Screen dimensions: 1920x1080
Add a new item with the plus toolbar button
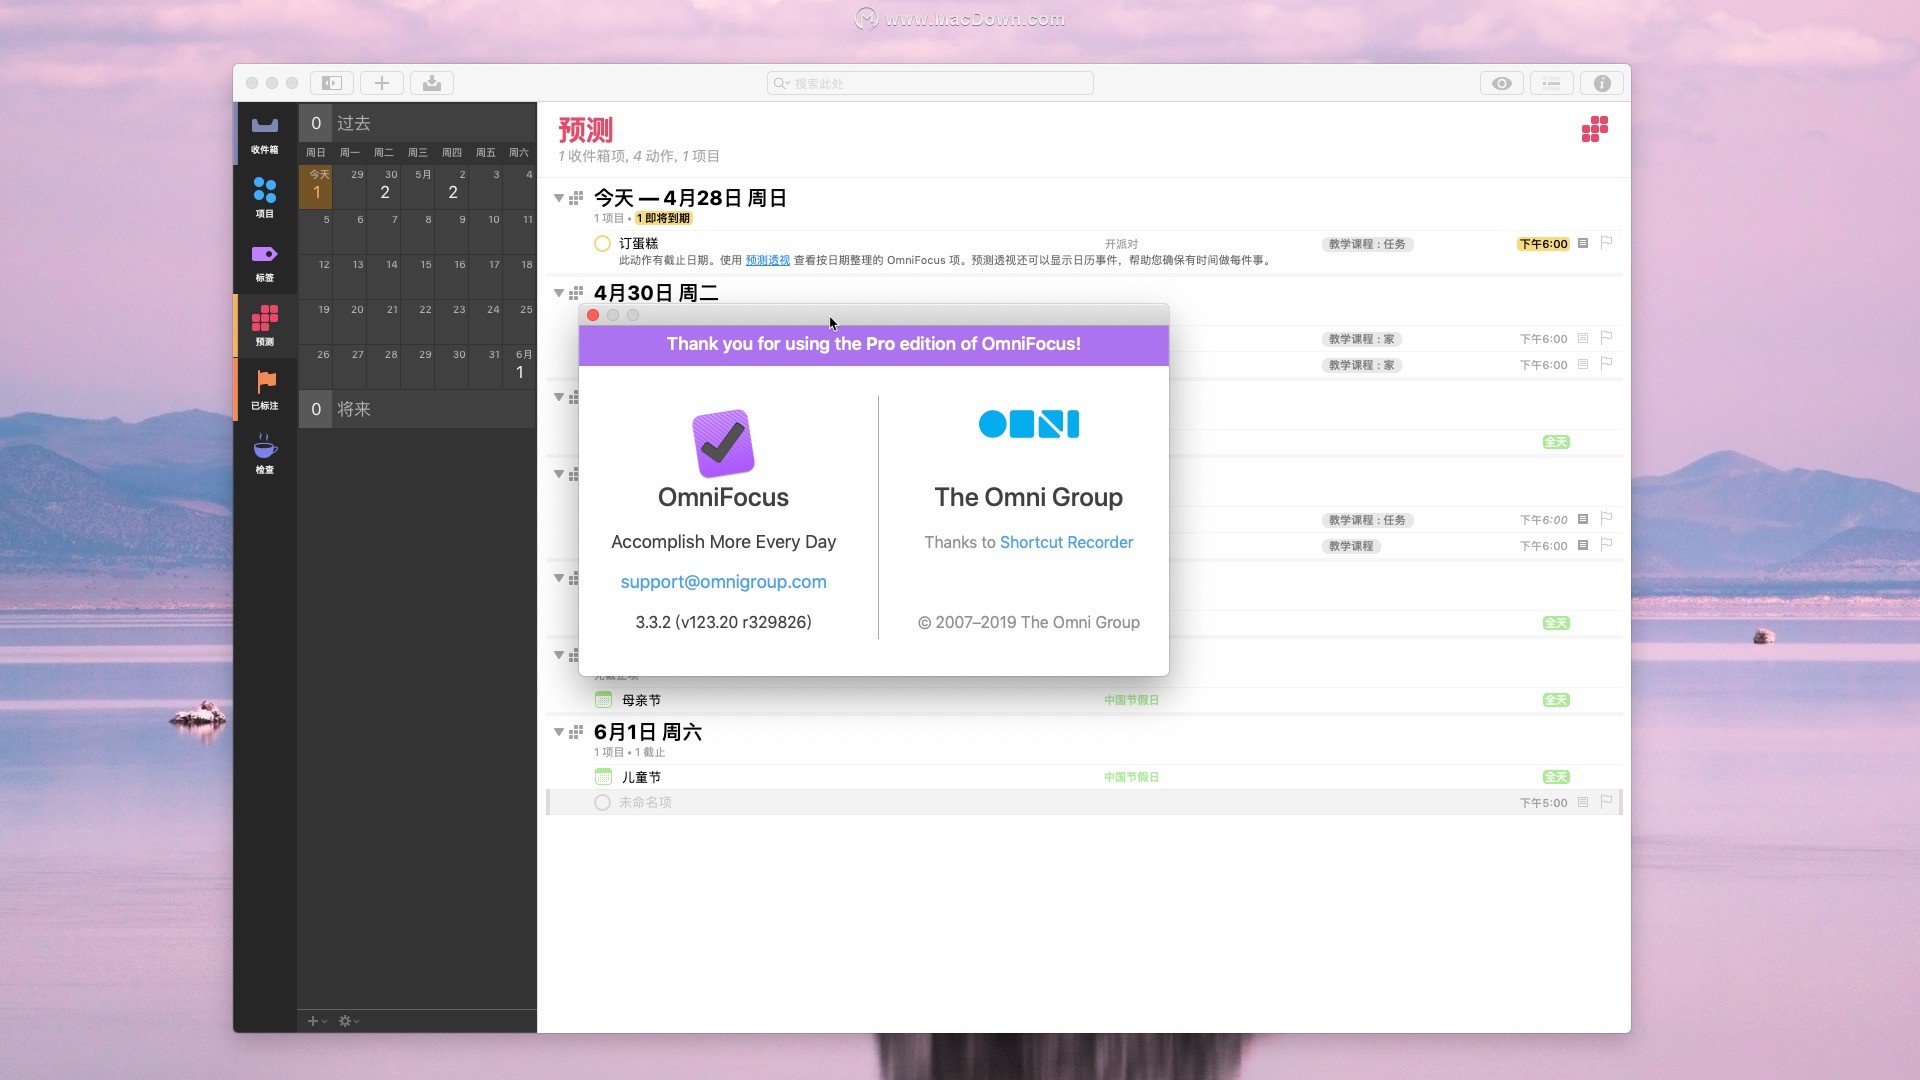point(381,83)
